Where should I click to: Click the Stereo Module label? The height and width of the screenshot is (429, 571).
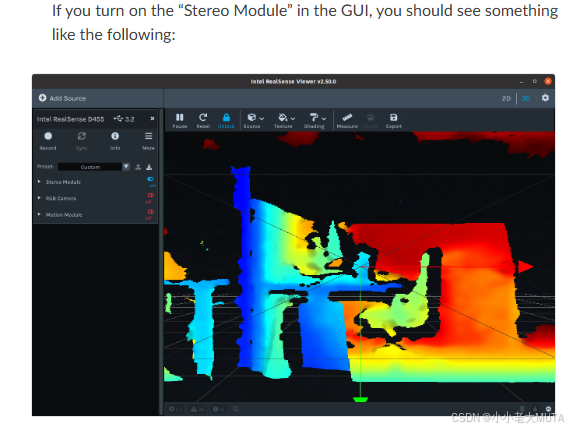63,182
